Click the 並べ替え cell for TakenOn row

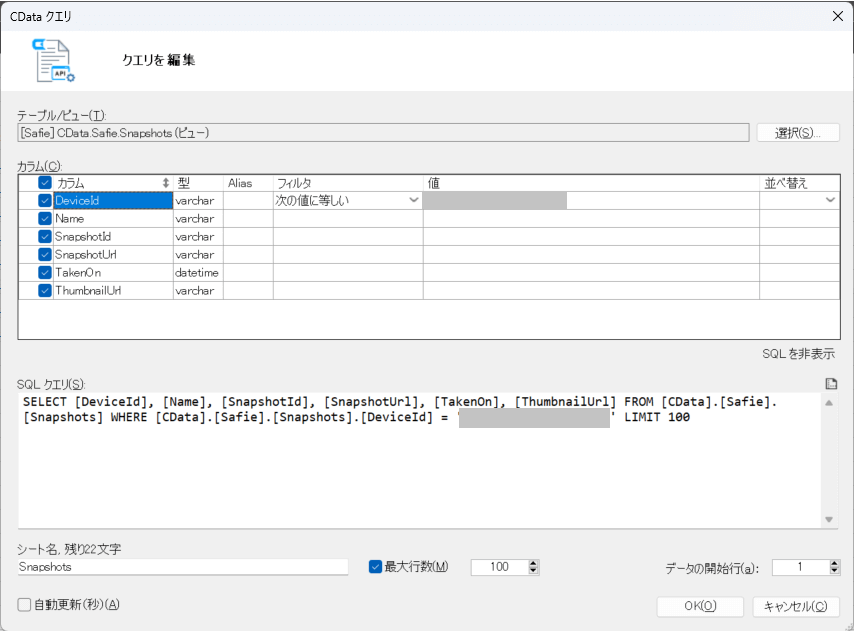coord(800,272)
